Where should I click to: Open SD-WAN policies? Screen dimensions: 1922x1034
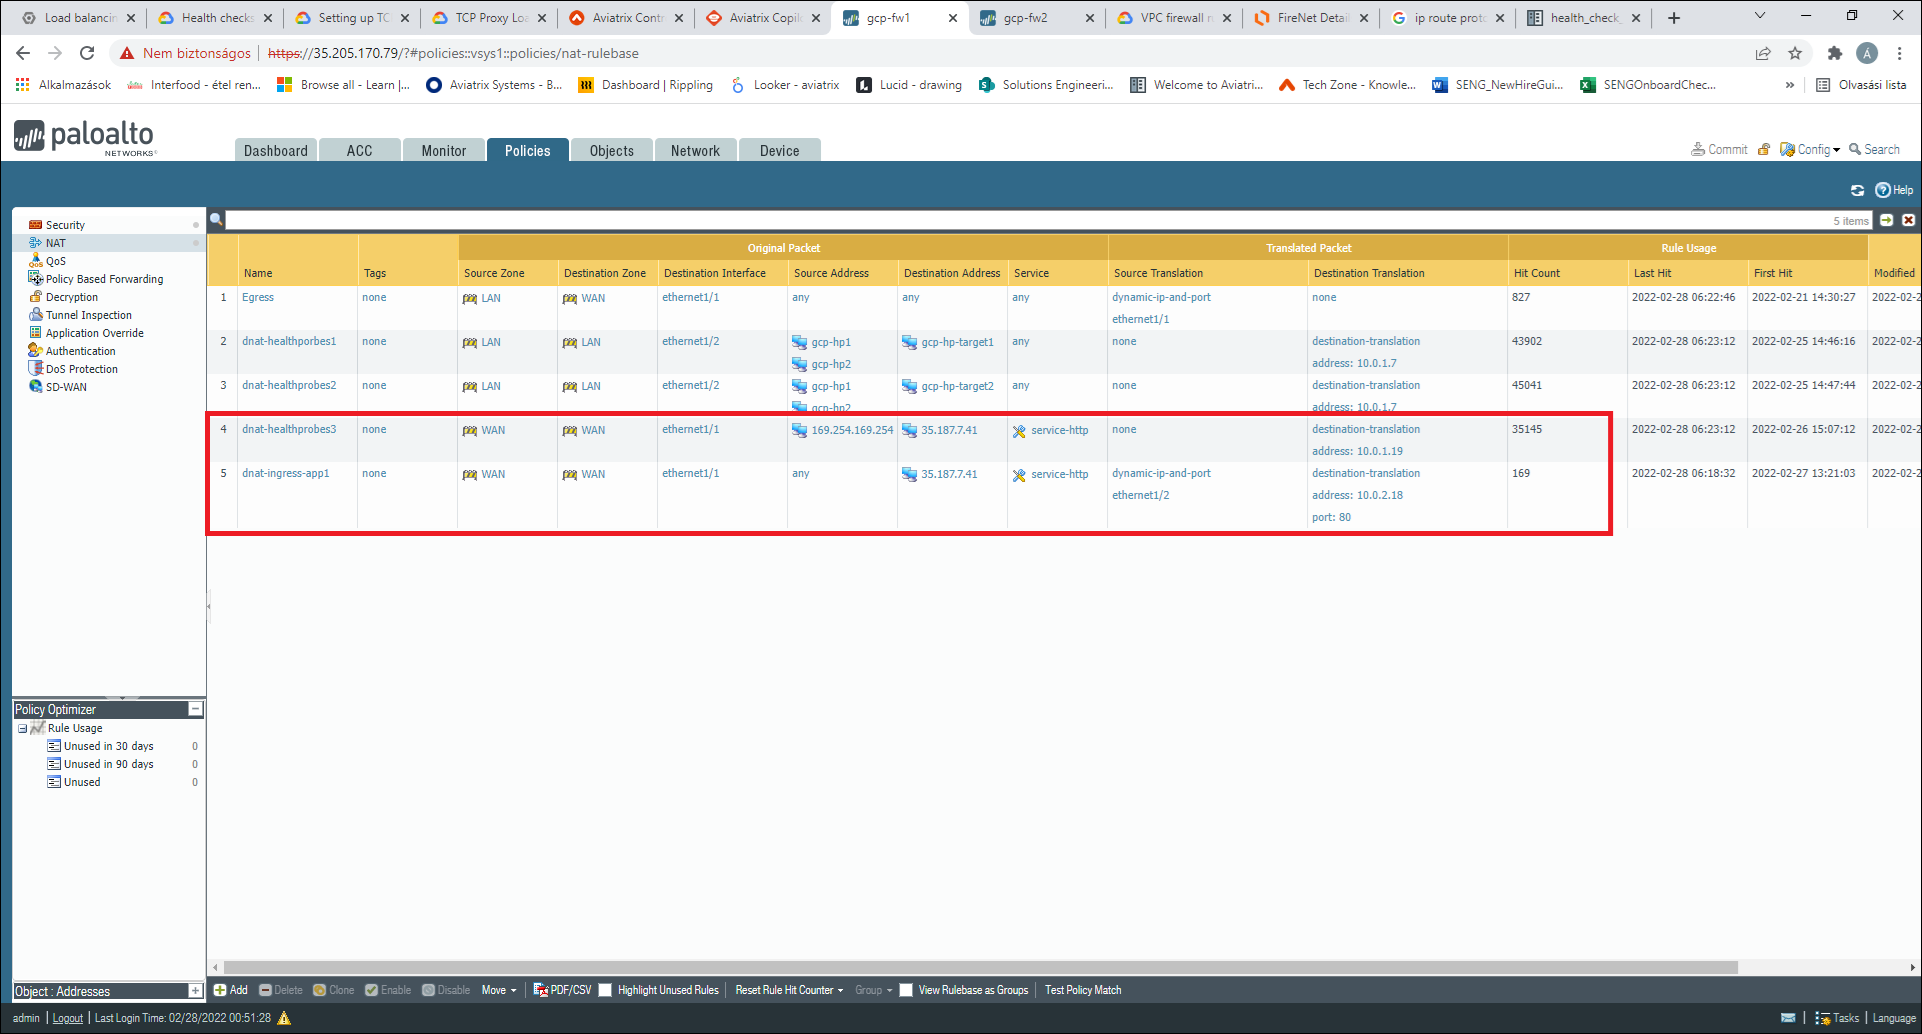click(66, 386)
